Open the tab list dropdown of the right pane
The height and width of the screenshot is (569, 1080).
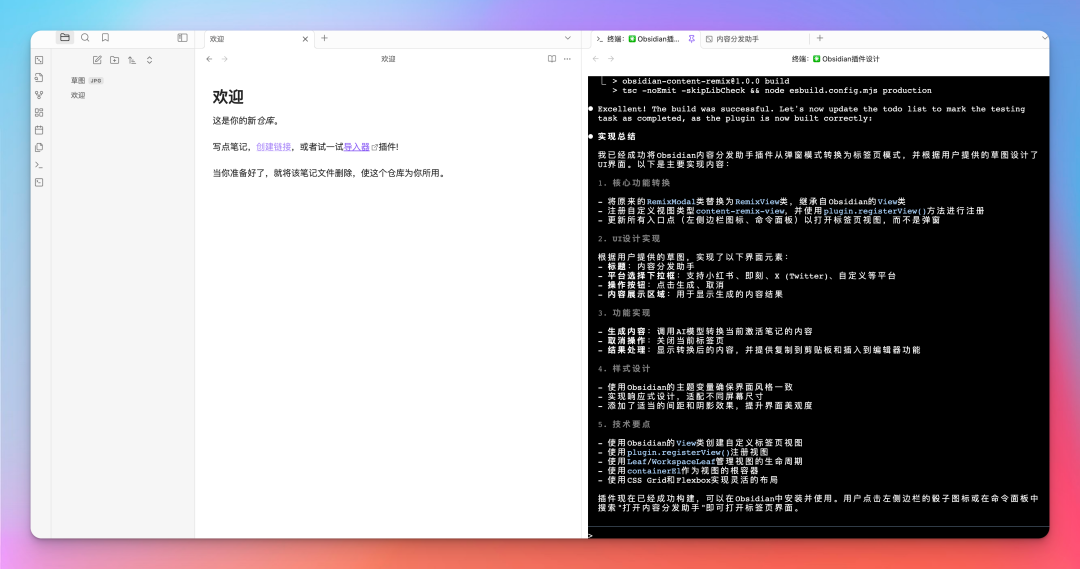[1044, 39]
